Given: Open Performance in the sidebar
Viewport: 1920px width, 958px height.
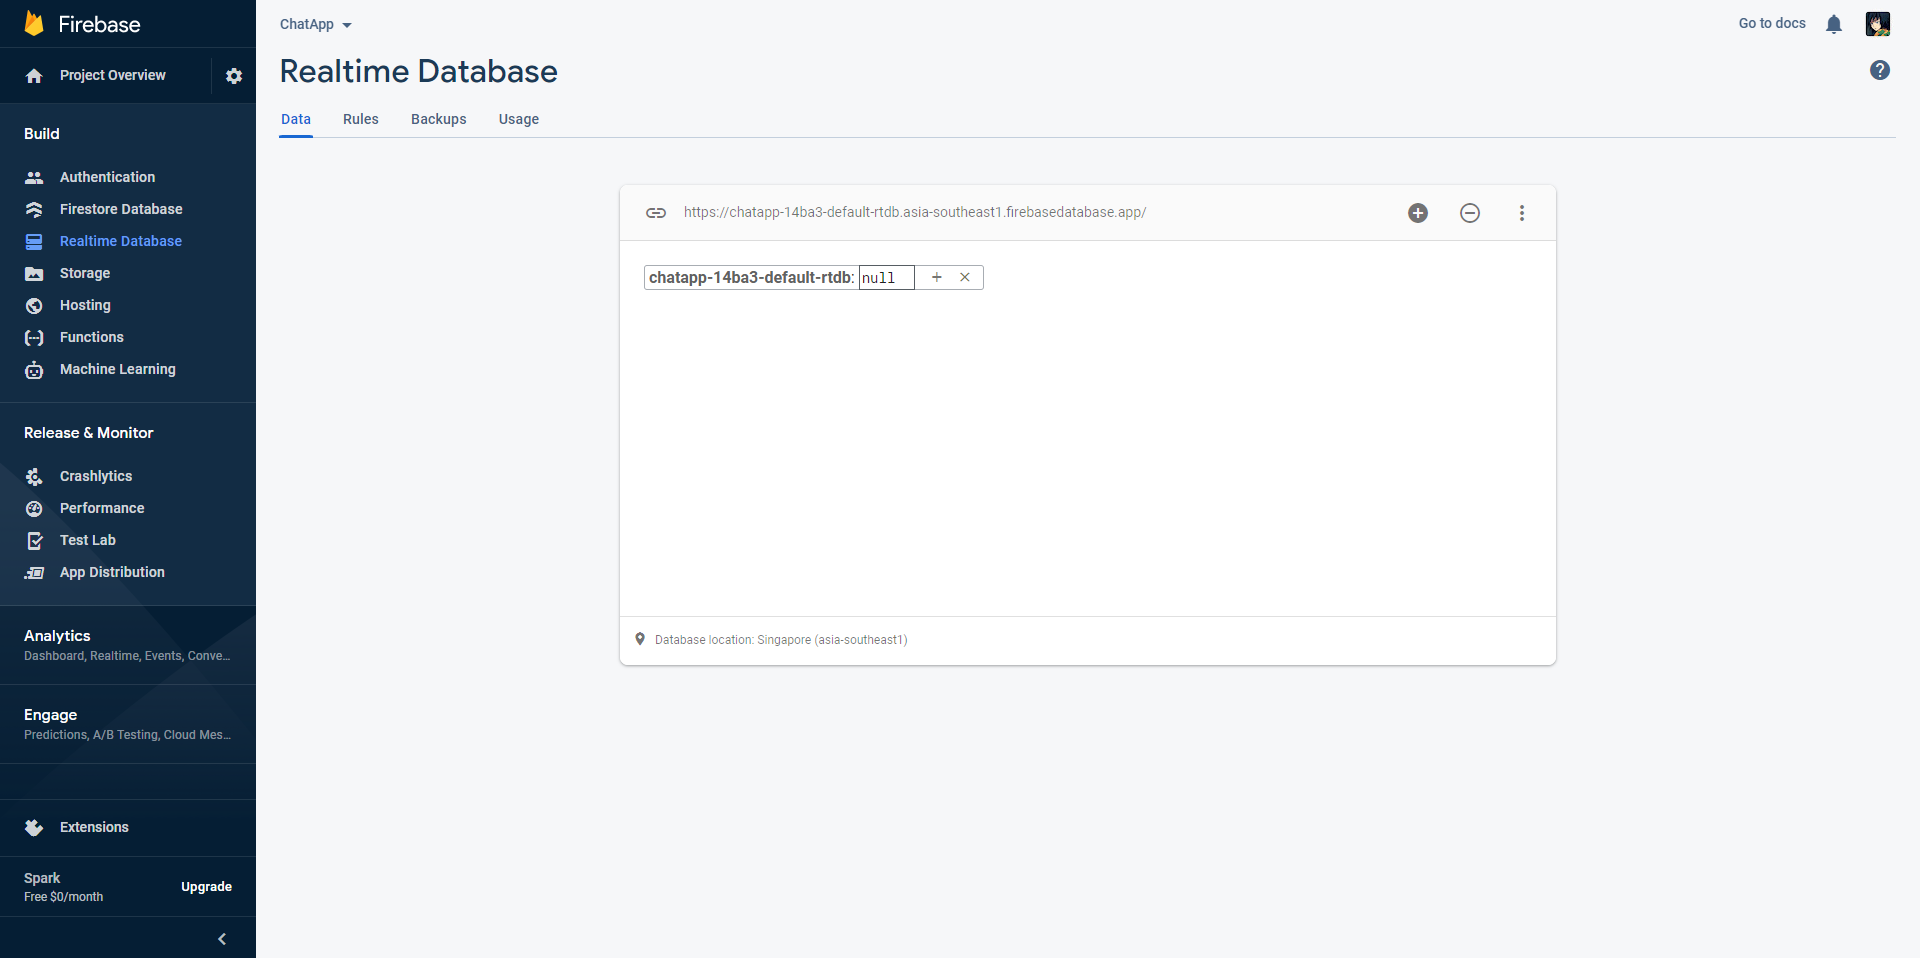Looking at the screenshot, I should 102,508.
